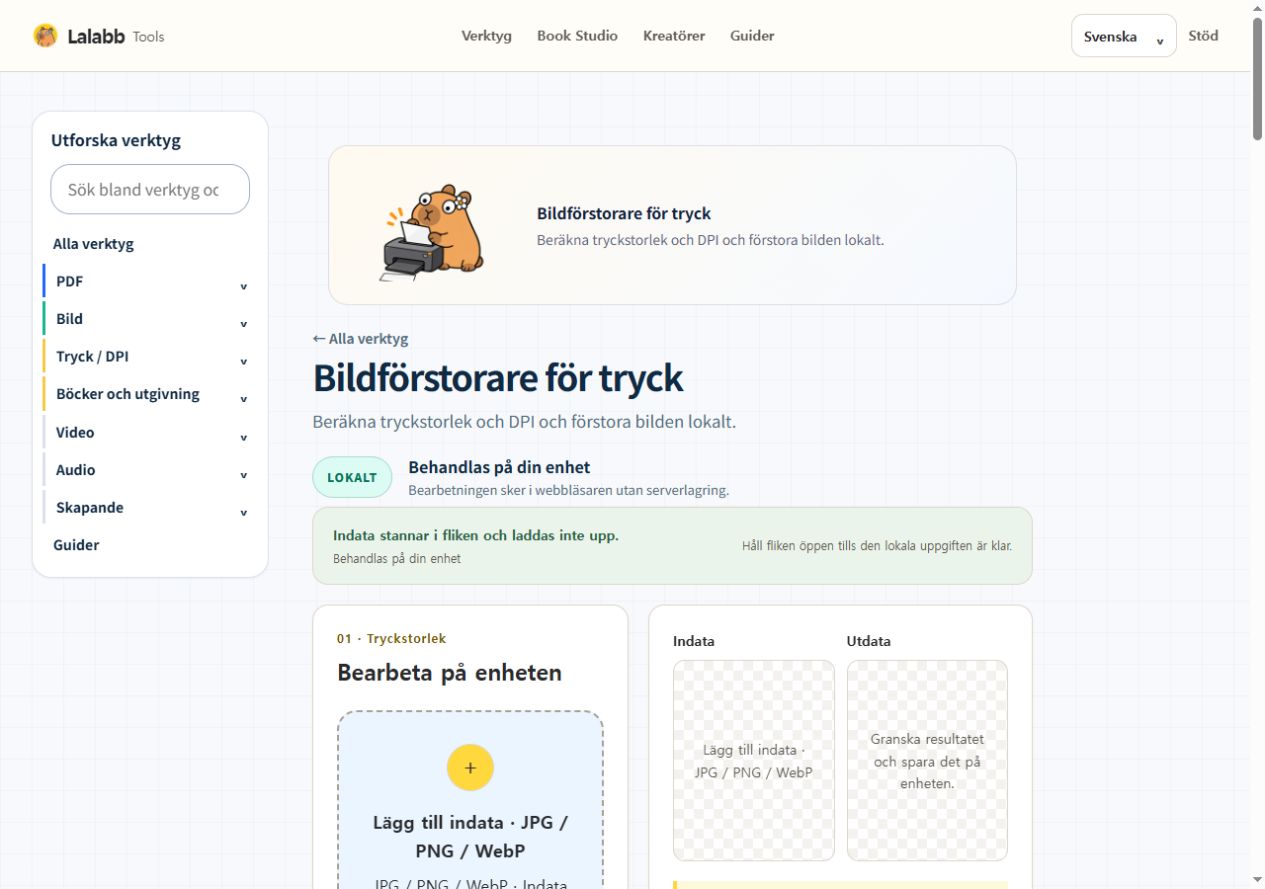Click the Lalabb capybara logo icon
The width and height of the screenshot is (1265, 889).
coord(45,36)
